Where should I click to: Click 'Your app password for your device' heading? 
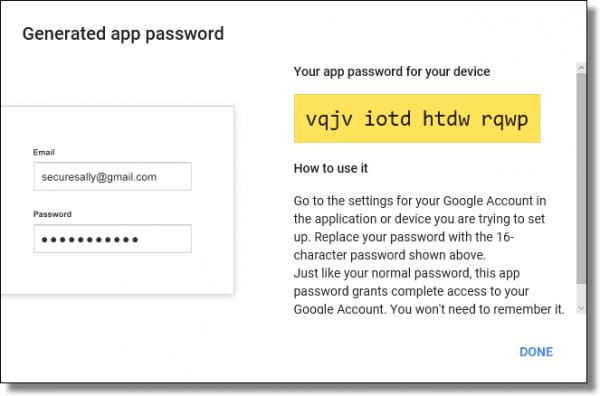click(392, 72)
